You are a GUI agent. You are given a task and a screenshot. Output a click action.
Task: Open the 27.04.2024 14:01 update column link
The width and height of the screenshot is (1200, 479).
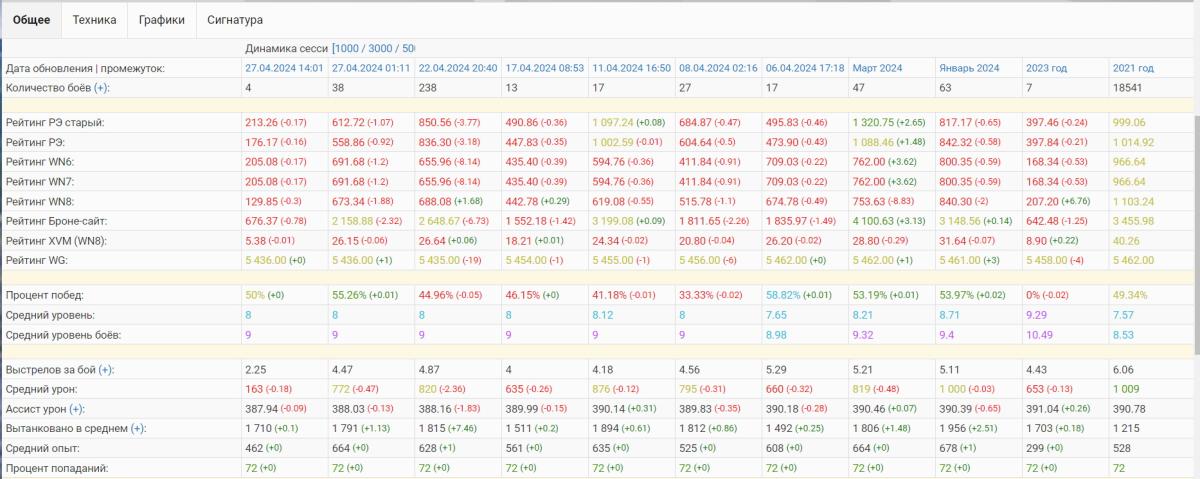[x=285, y=68]
